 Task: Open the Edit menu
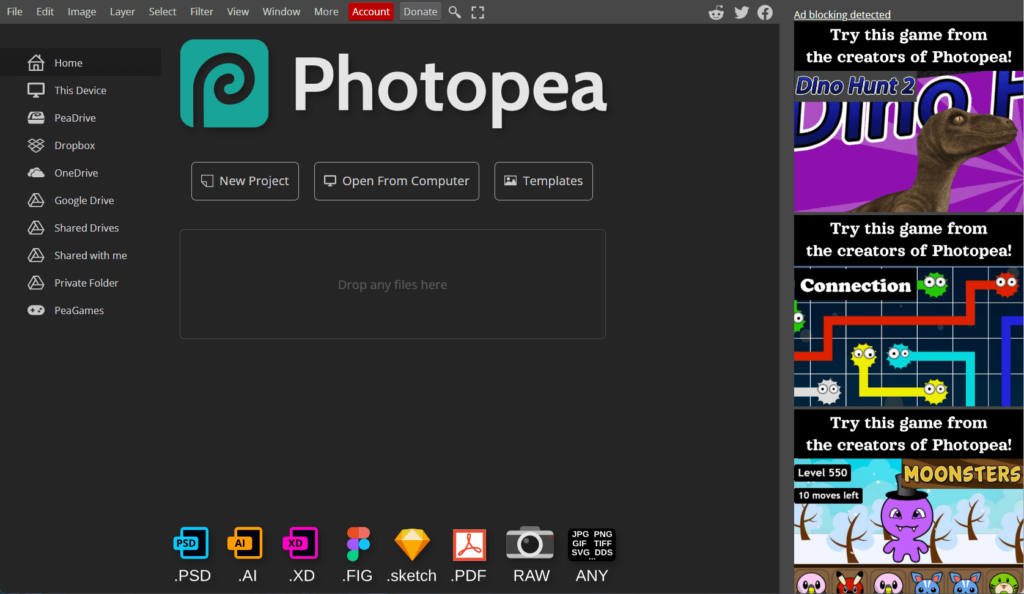tap(44, 12)
